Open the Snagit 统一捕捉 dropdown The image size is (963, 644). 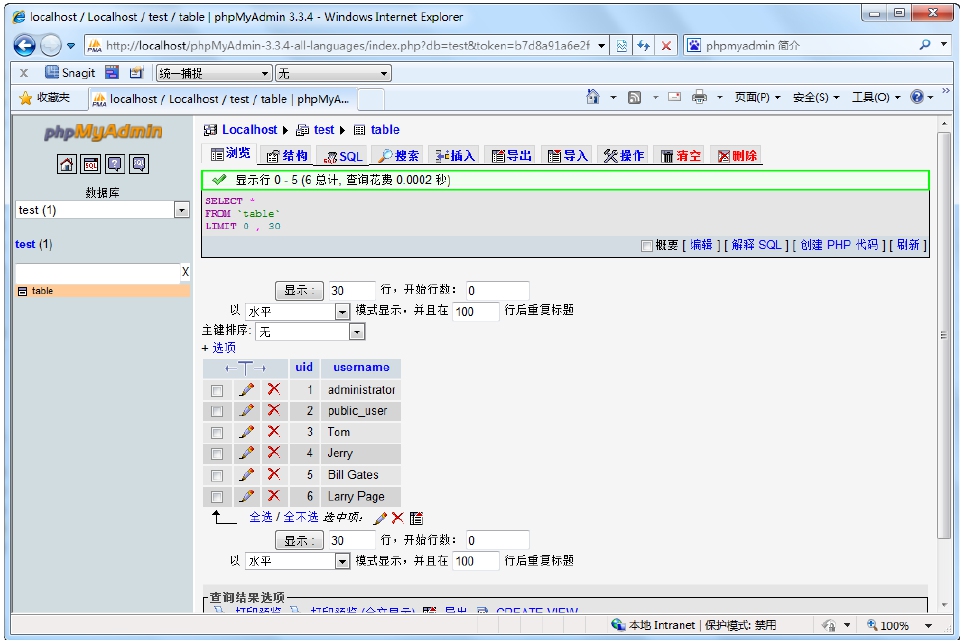coord(214,73)
